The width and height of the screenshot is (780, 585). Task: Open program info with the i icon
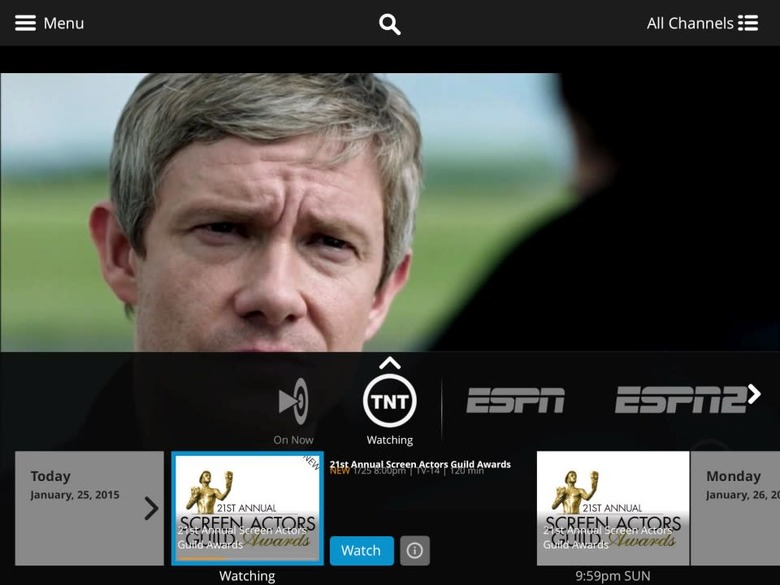coord(415,551)
